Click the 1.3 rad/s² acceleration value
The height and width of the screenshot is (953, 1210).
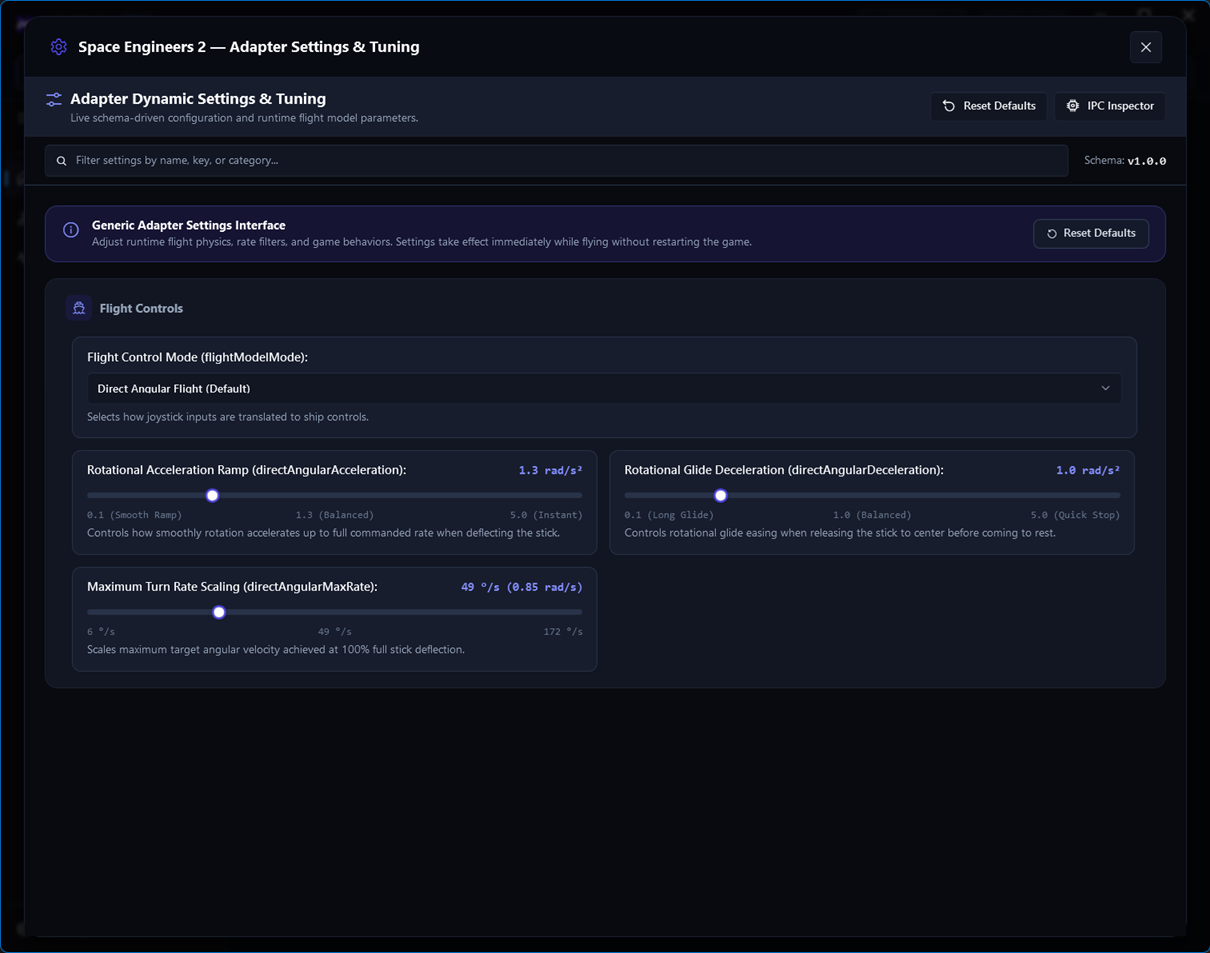[x=550, y=470]
